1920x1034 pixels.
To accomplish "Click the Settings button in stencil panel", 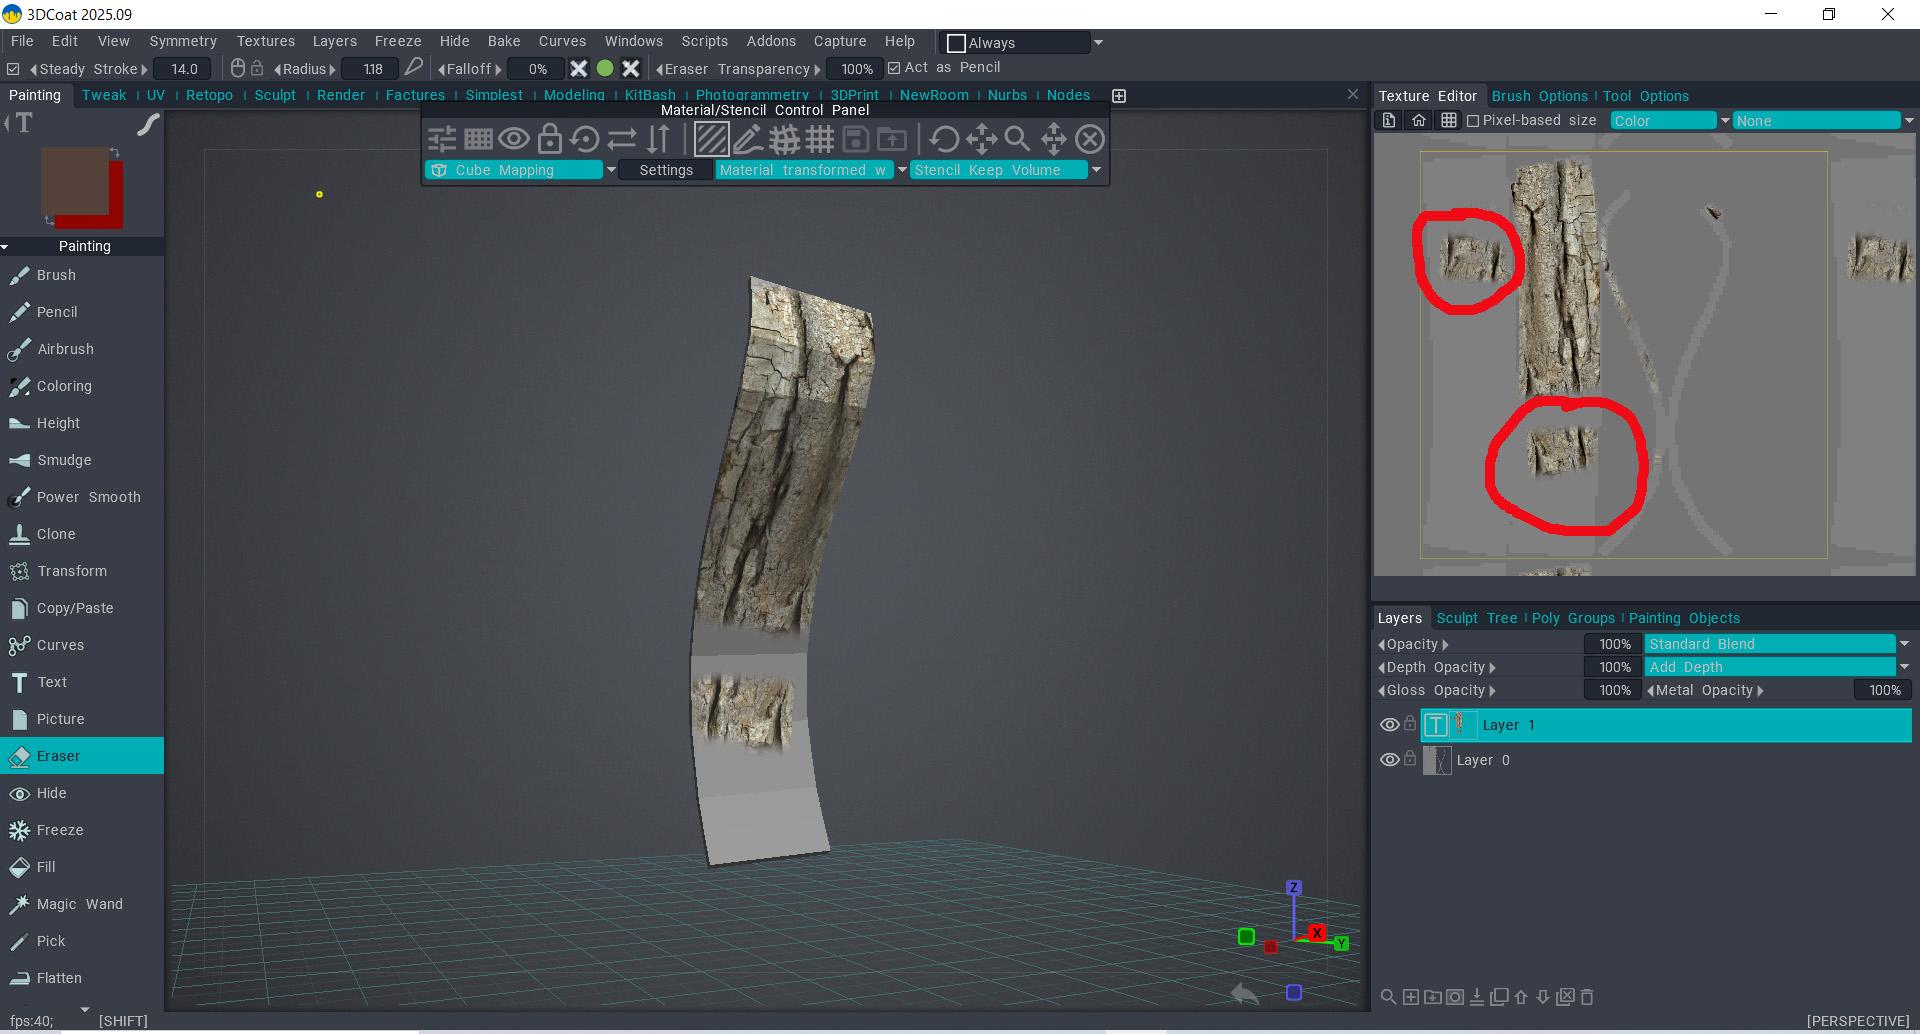I will pyautogui.click(x=666, y=170).
